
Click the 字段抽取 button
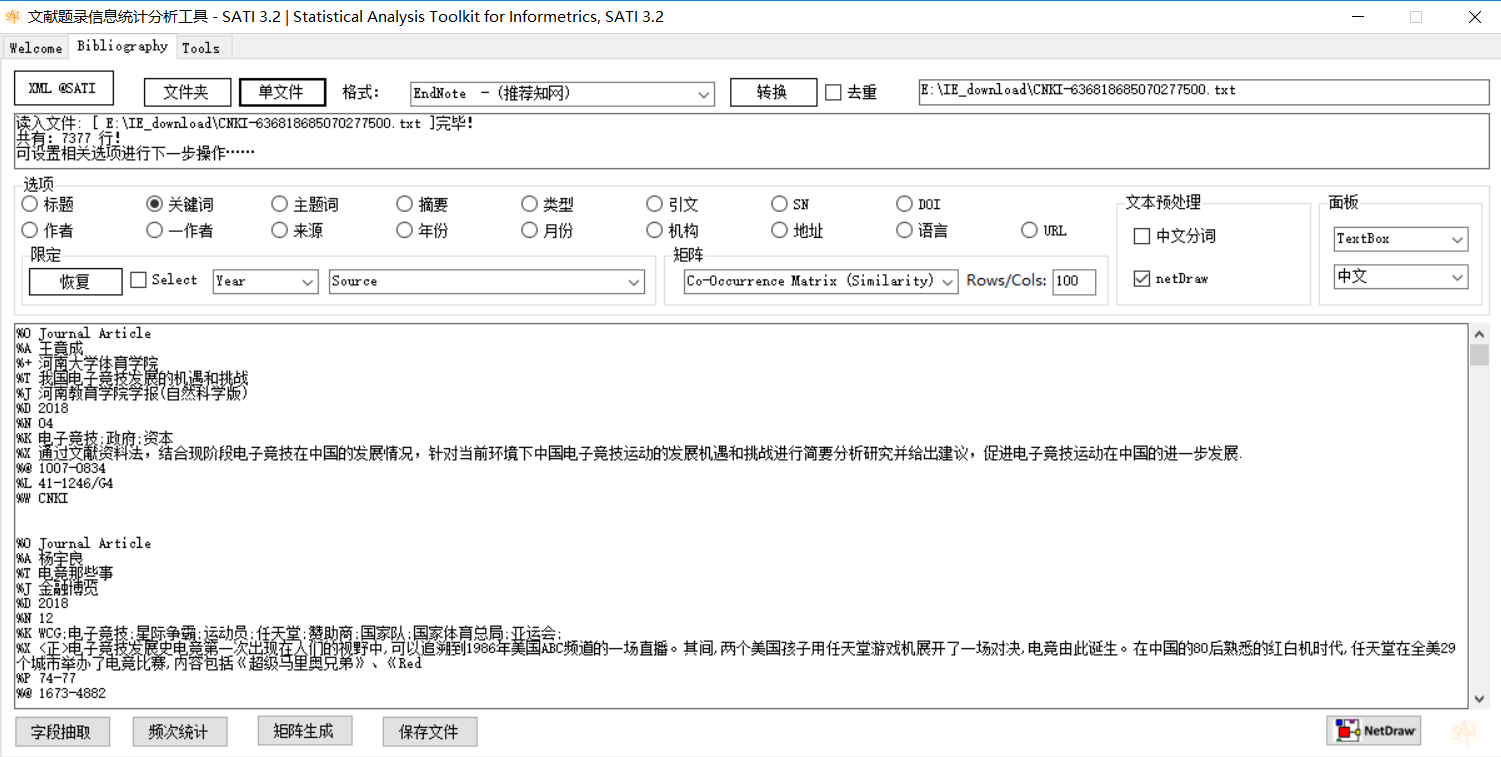point(62,732)
